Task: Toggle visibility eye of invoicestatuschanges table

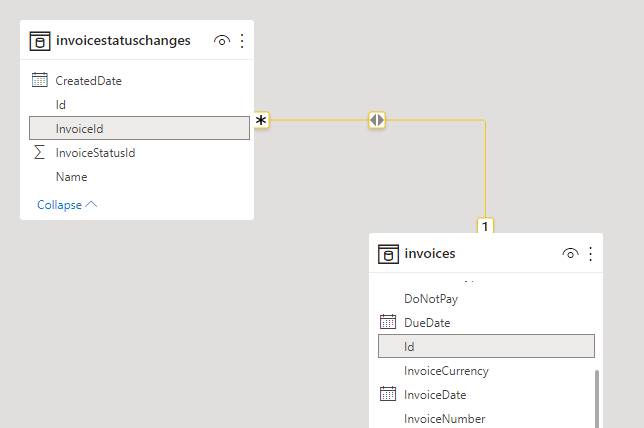Action: tap(222, 41)
